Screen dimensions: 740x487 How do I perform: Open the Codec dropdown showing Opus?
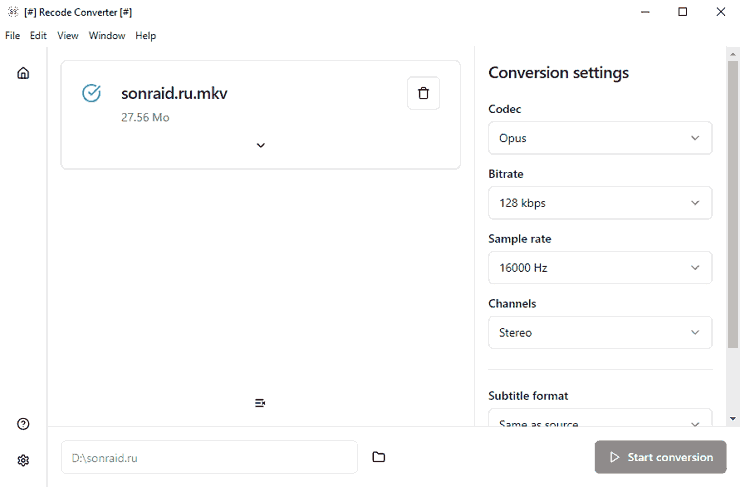(x=600, y=138)
